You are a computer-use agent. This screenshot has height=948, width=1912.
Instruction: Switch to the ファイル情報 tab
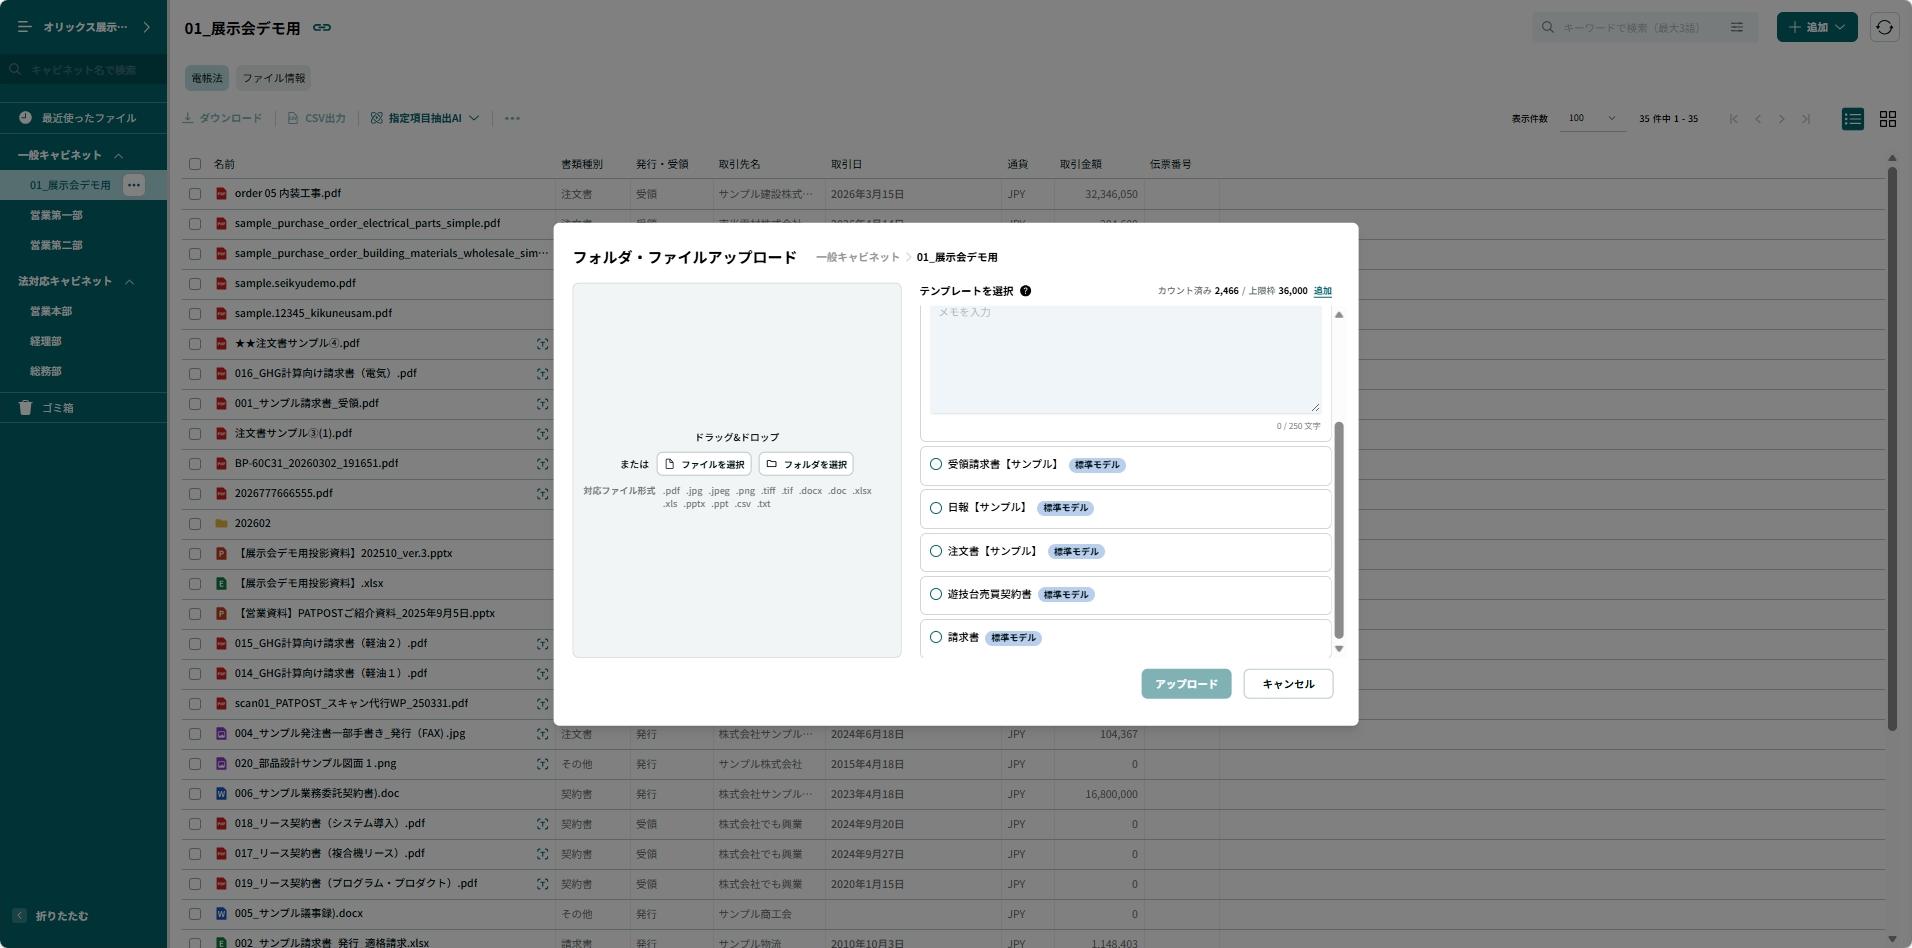coord(274,78)
